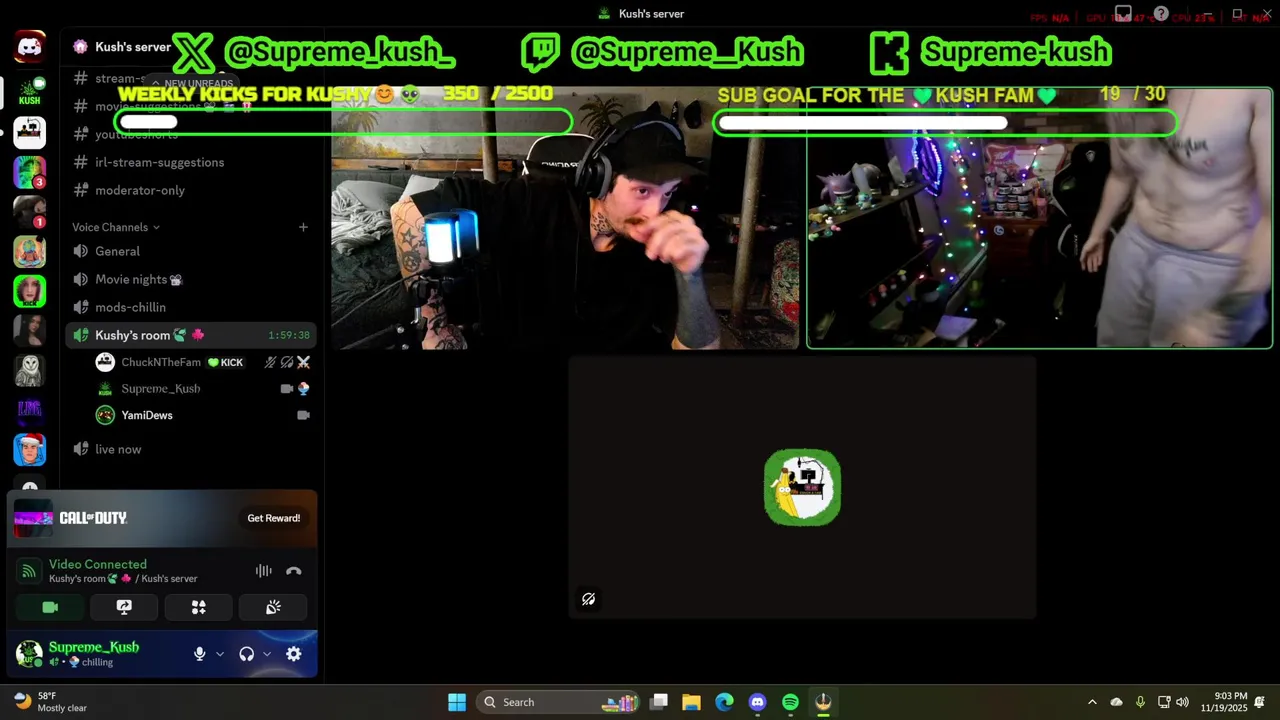The height and width of the screenshot is (720, 1280).
Task: Open weather widget showing 58°F
Action: point(50,702)
